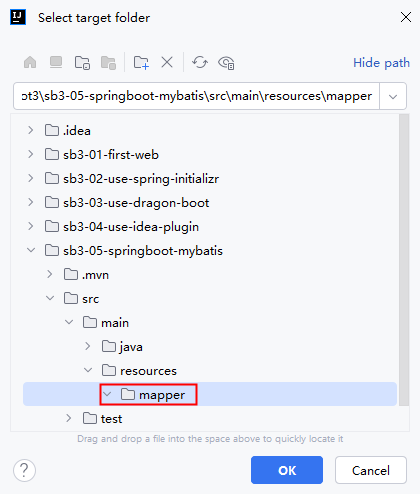Screen dimensions: 420x494
Task: Confirm with the OK button
Action: coord(287,470)
